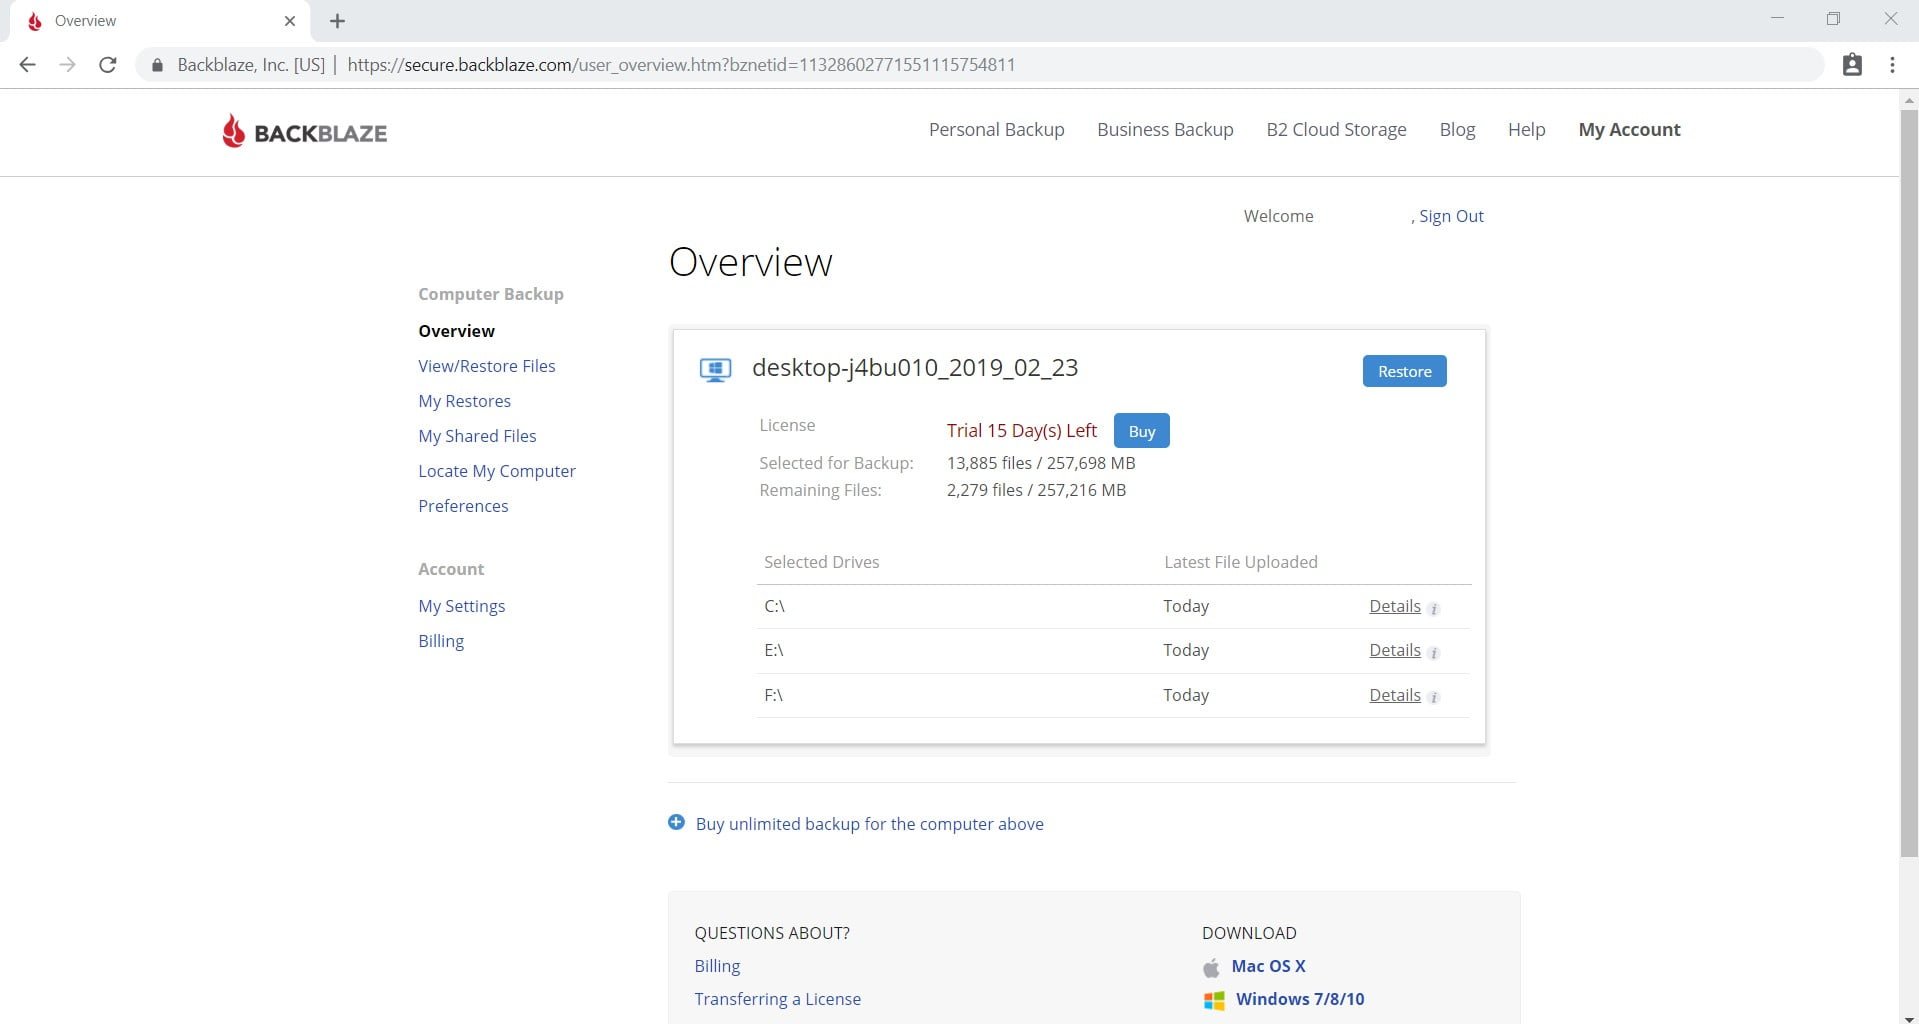Open Locate My Computer in the sidebar
The width and height of the screenshot is (1919, 1024).
(x=496, y=471)
